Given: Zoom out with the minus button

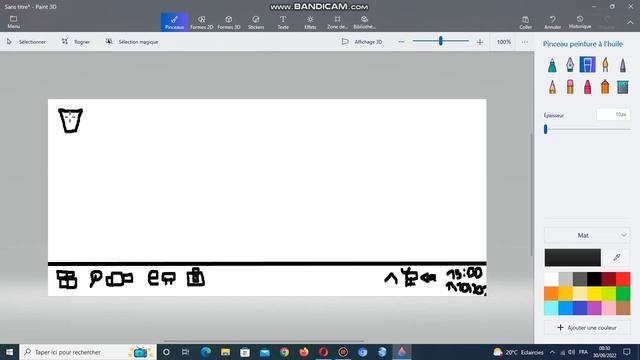Looking at the screenshot, I should click(401, 42).
